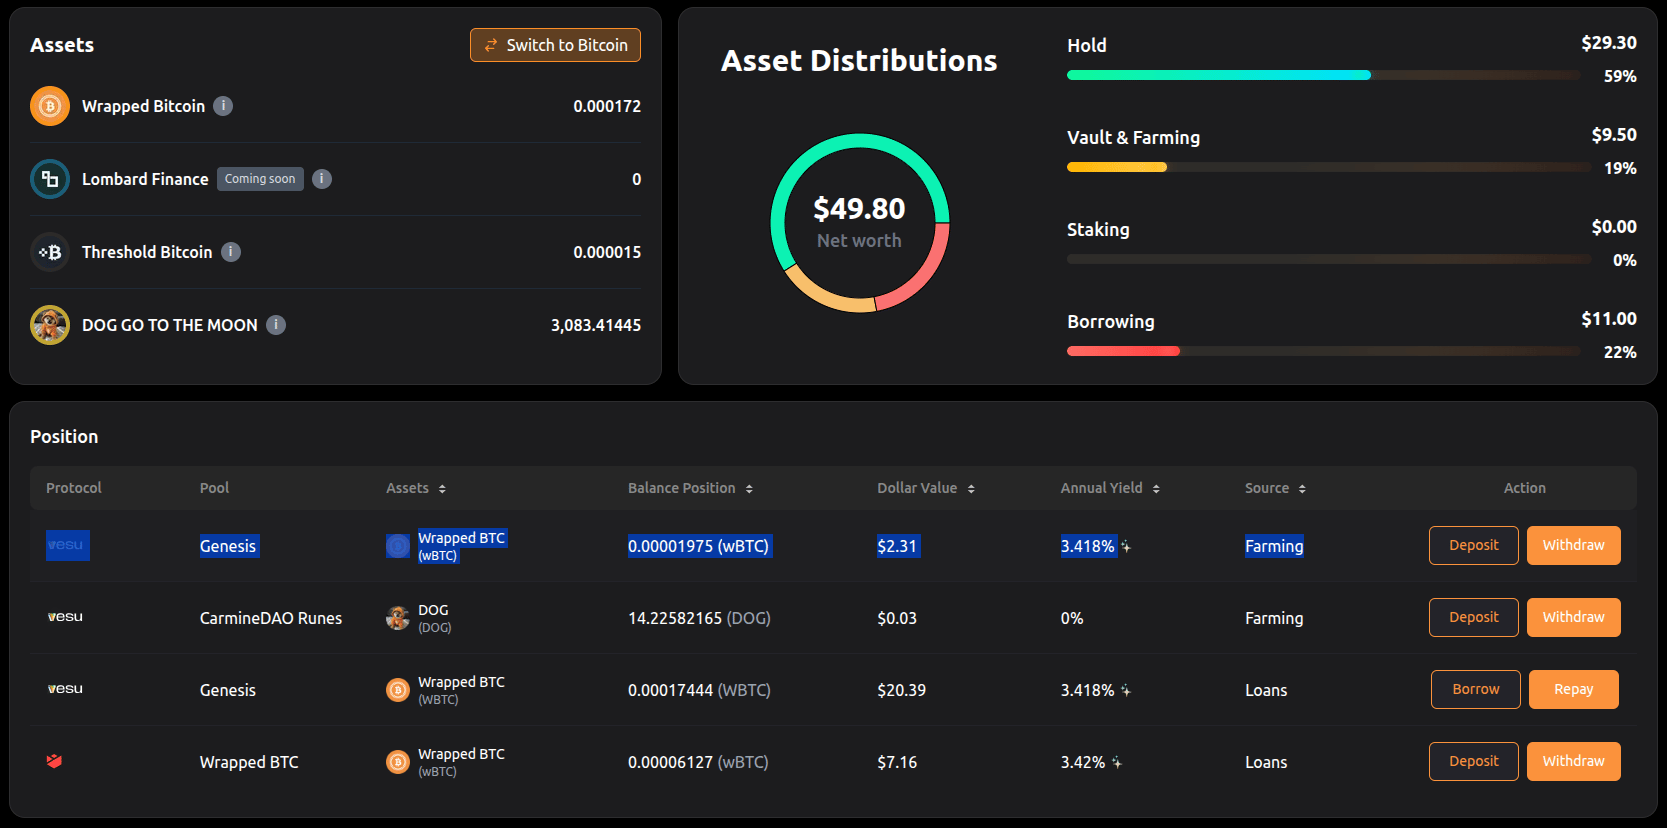The image size is (1667, 828).
Task: Click Vesu logo in CarmineDAO Runes row
Action: pyautogui.click(x=65, y=617)
